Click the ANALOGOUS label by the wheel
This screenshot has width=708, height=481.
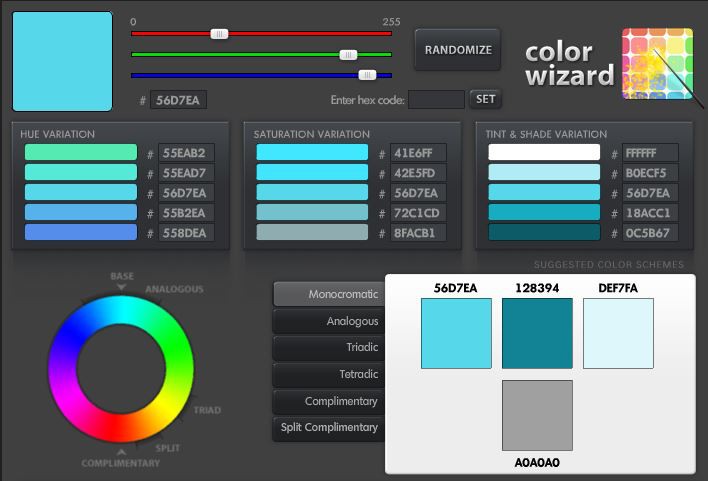tap(174, 289)
